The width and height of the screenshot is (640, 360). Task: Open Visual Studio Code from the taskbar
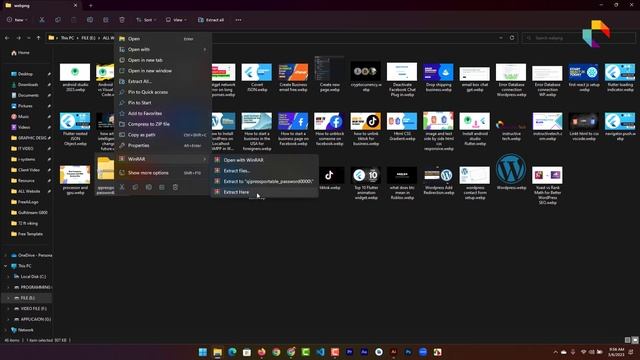coord(320,352)
